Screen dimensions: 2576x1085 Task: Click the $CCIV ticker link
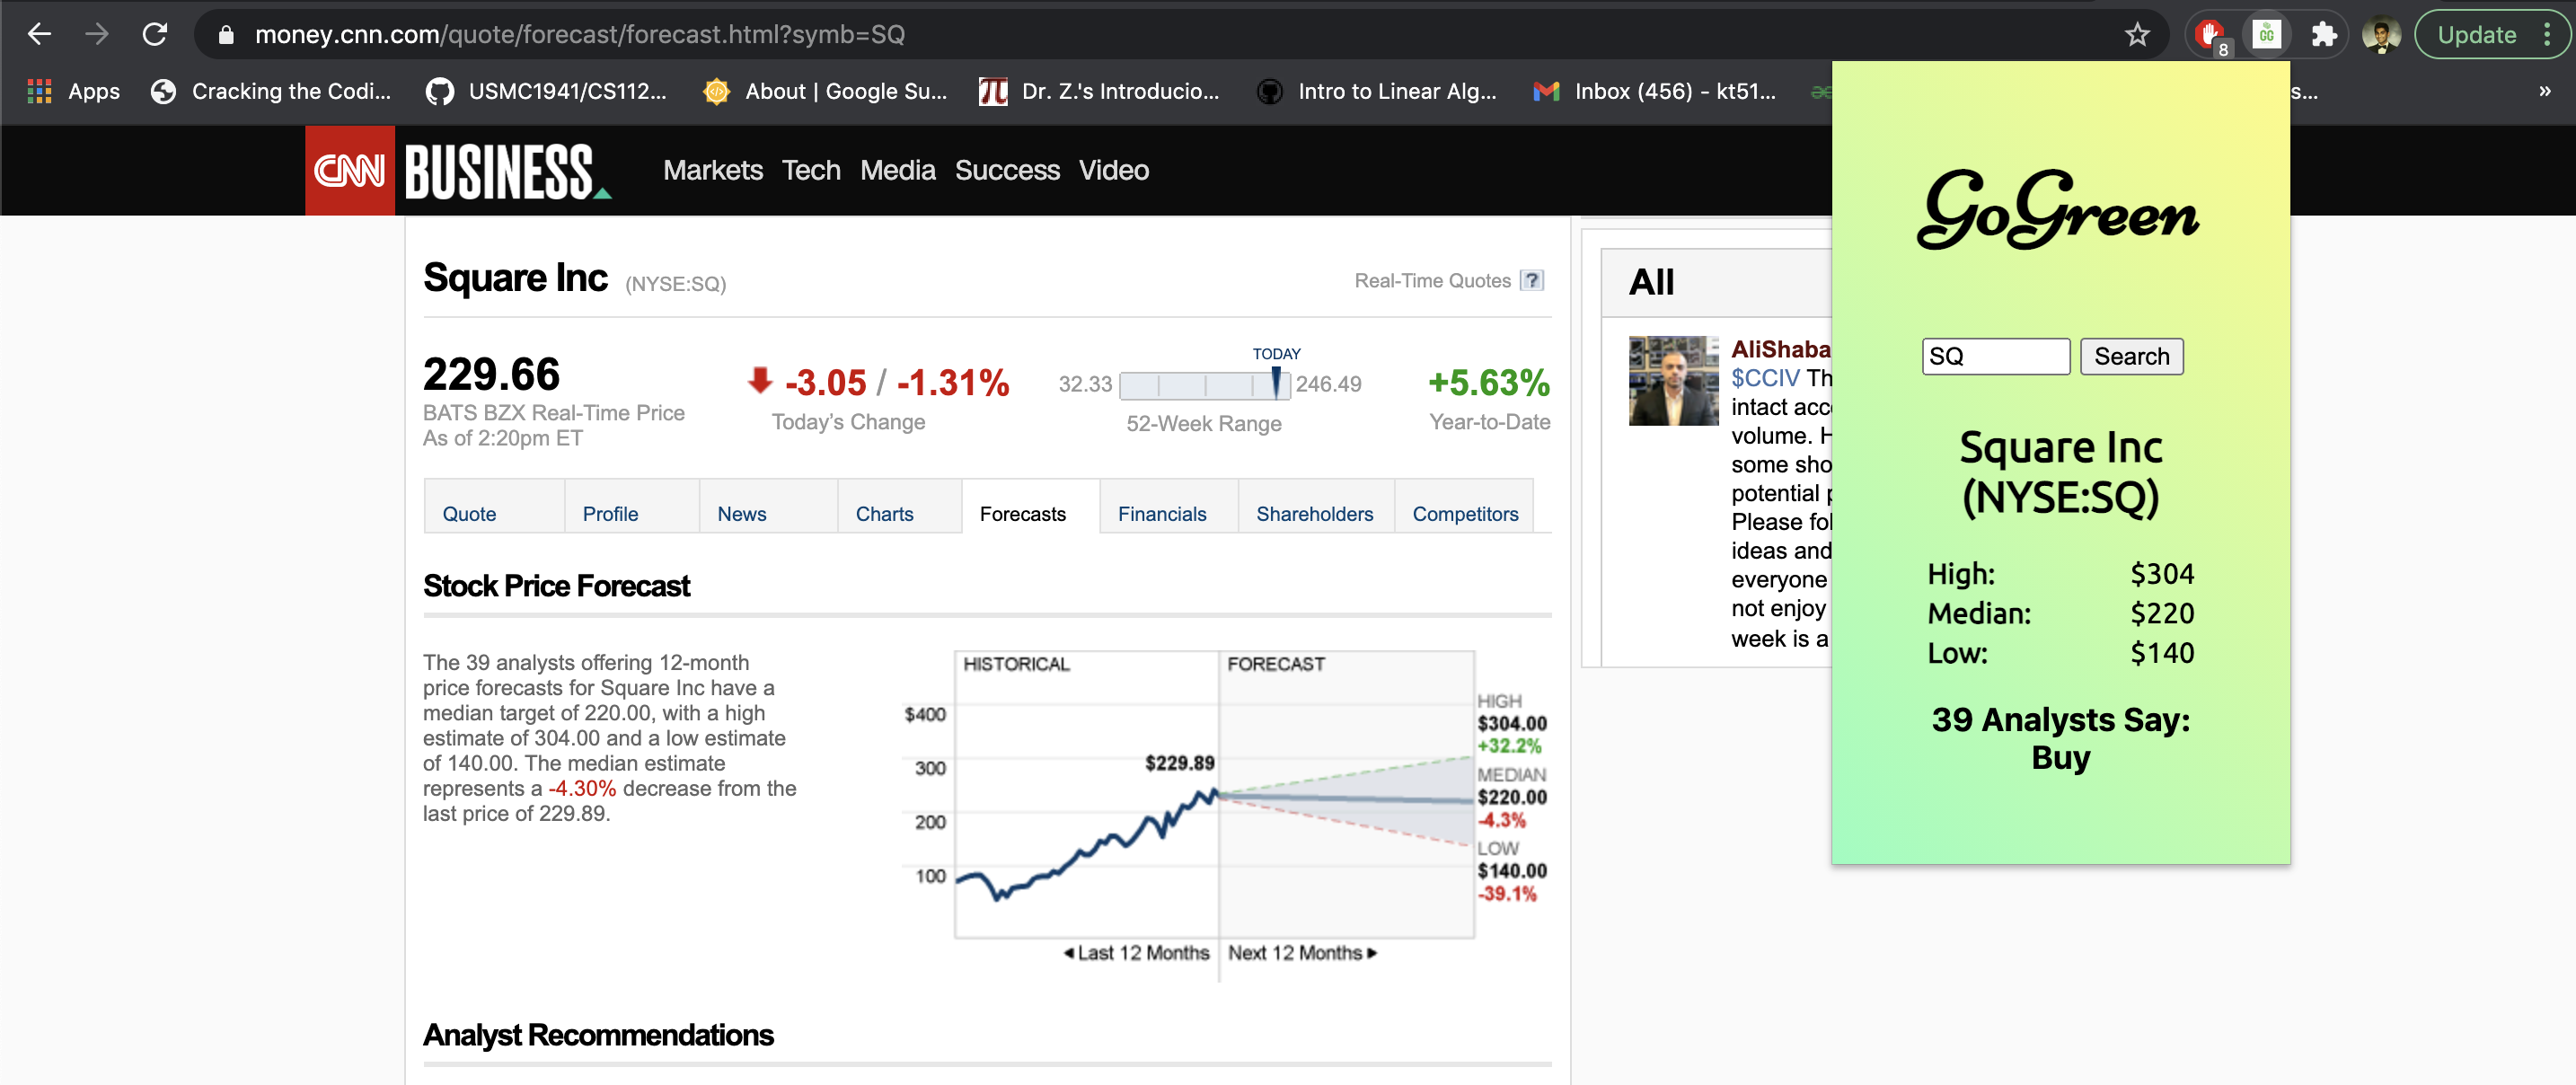(x=1764, y=378)
